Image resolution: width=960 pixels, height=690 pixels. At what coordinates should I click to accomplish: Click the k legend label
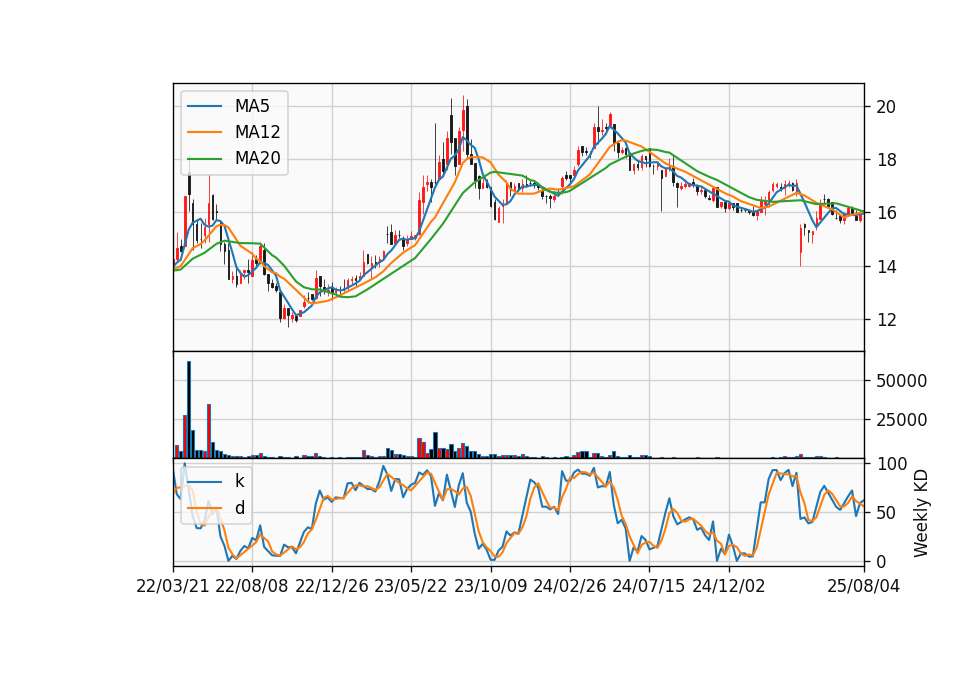tap(239, 481)
